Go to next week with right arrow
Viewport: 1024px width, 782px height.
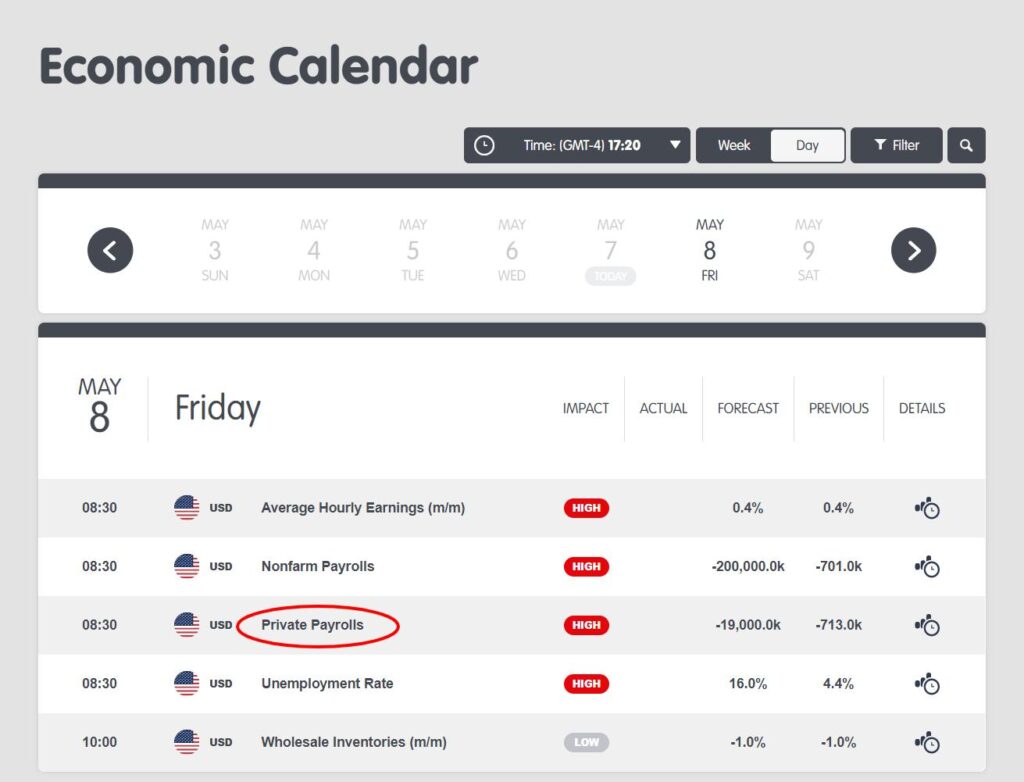913,250
